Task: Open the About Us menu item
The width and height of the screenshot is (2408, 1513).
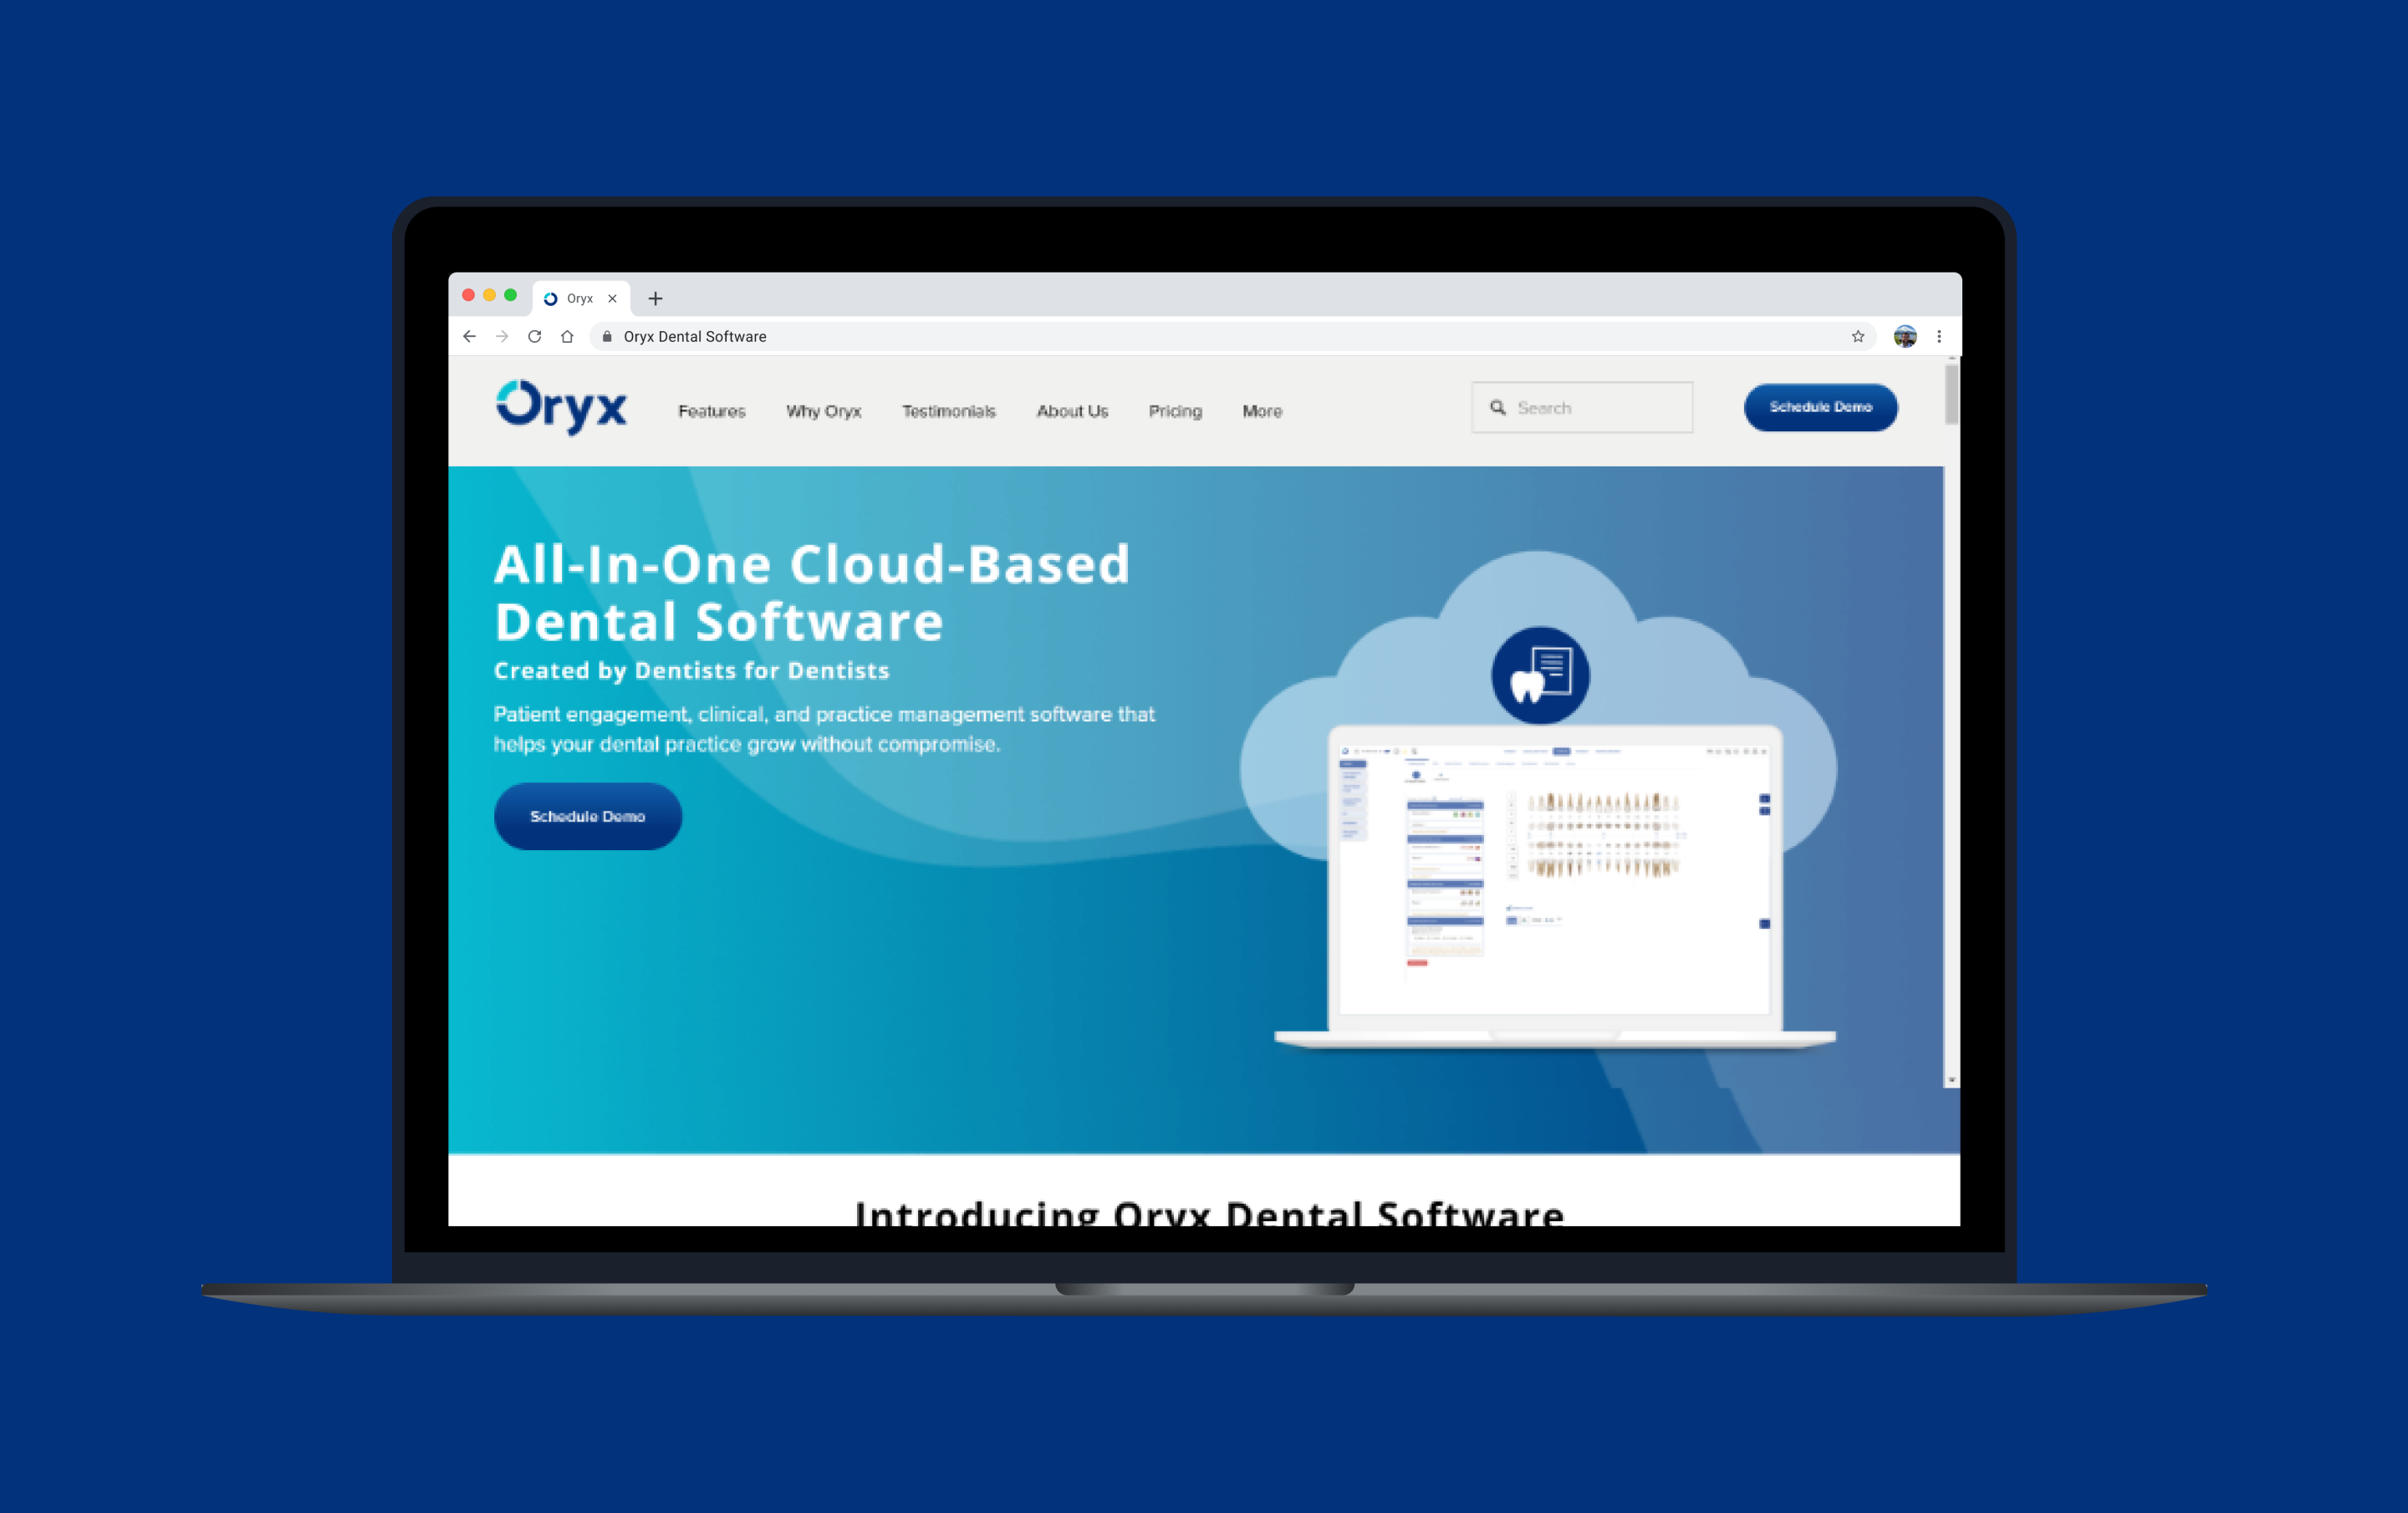Action: [x=1072, y=411]
